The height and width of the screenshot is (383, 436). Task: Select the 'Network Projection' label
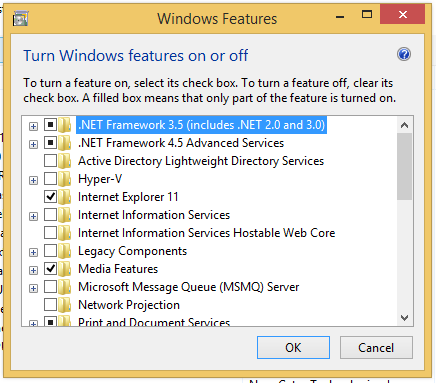[x=129, y=305]
